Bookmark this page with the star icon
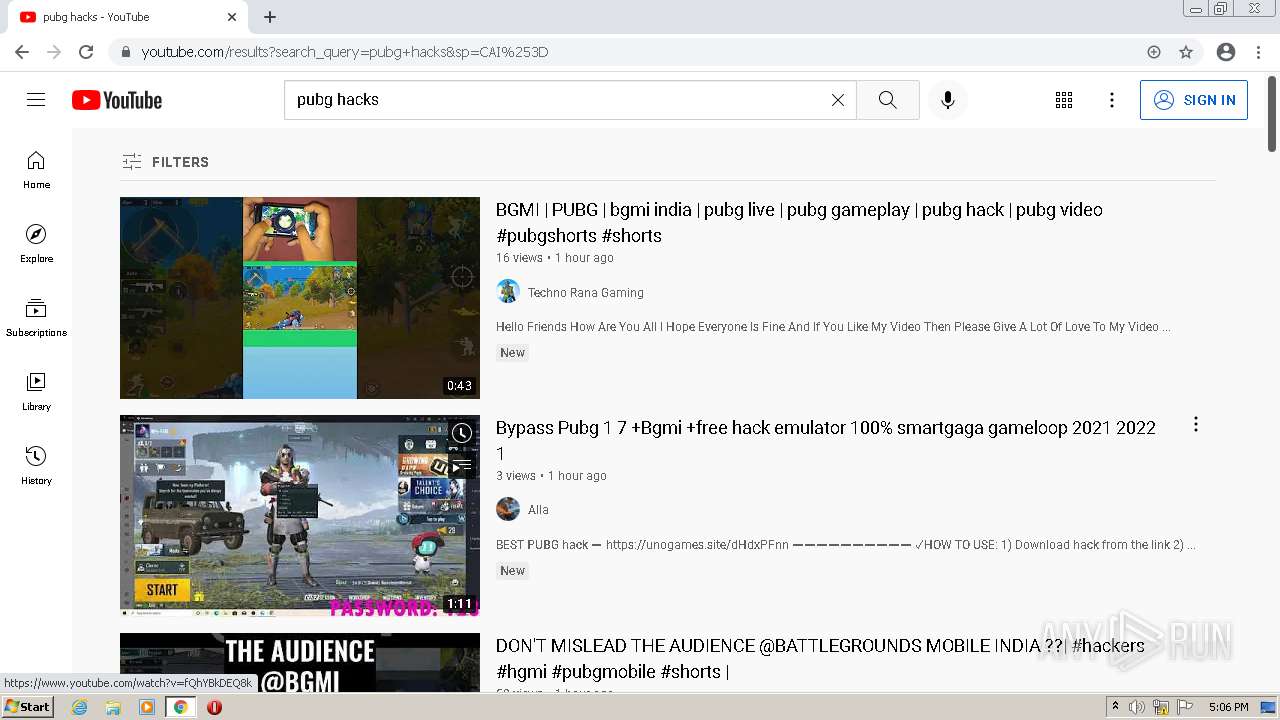The image size is (1280, 720). coord(1186,52)
